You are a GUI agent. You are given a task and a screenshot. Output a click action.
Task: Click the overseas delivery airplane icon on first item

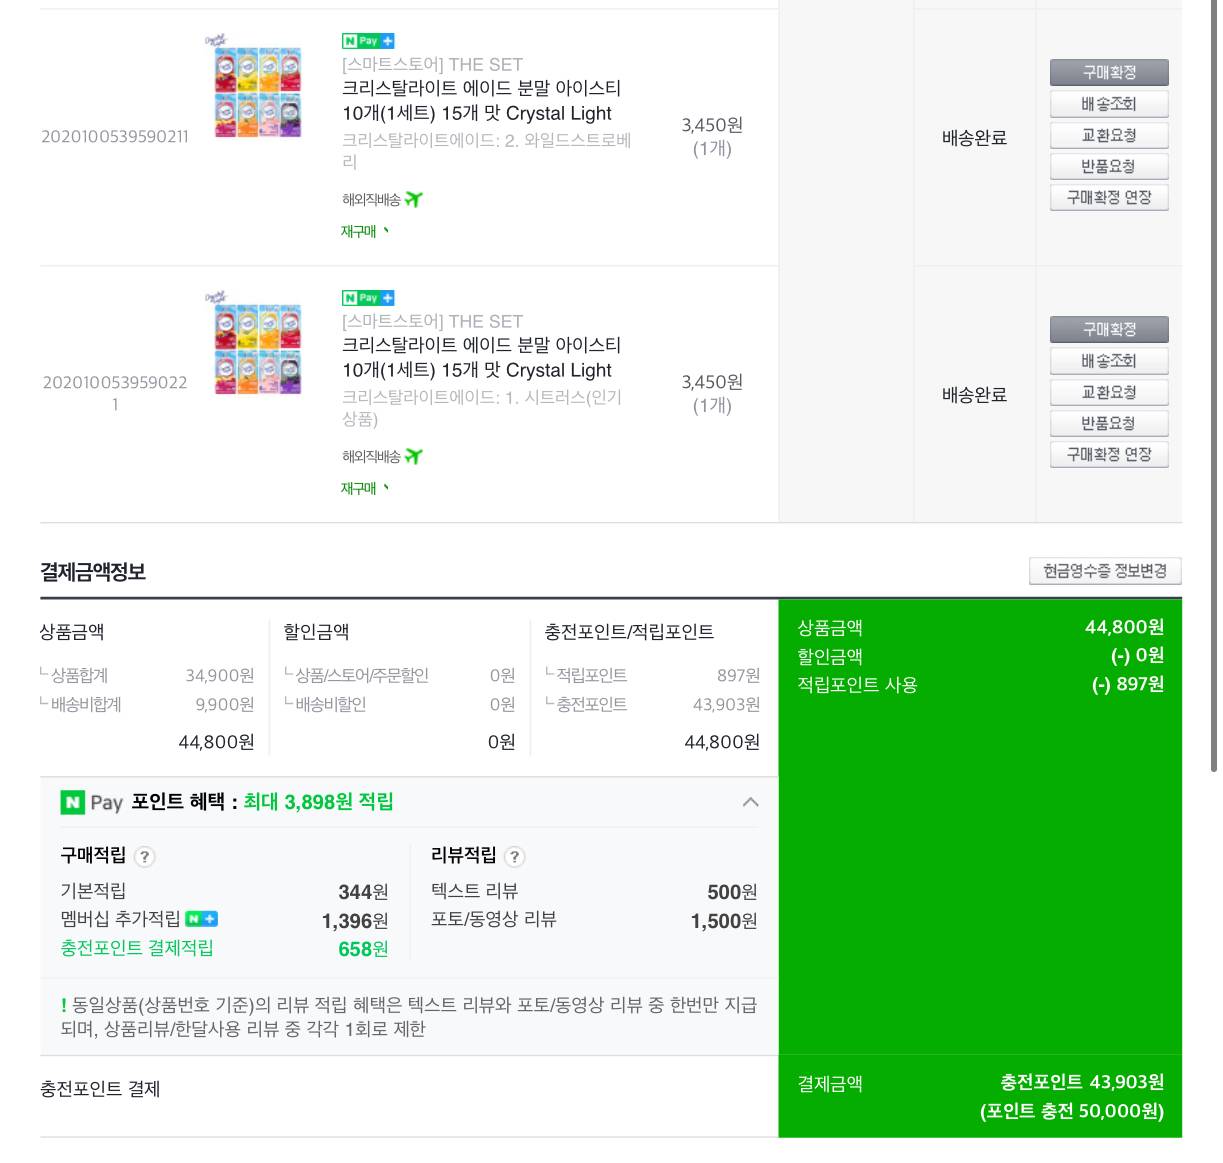414,200
